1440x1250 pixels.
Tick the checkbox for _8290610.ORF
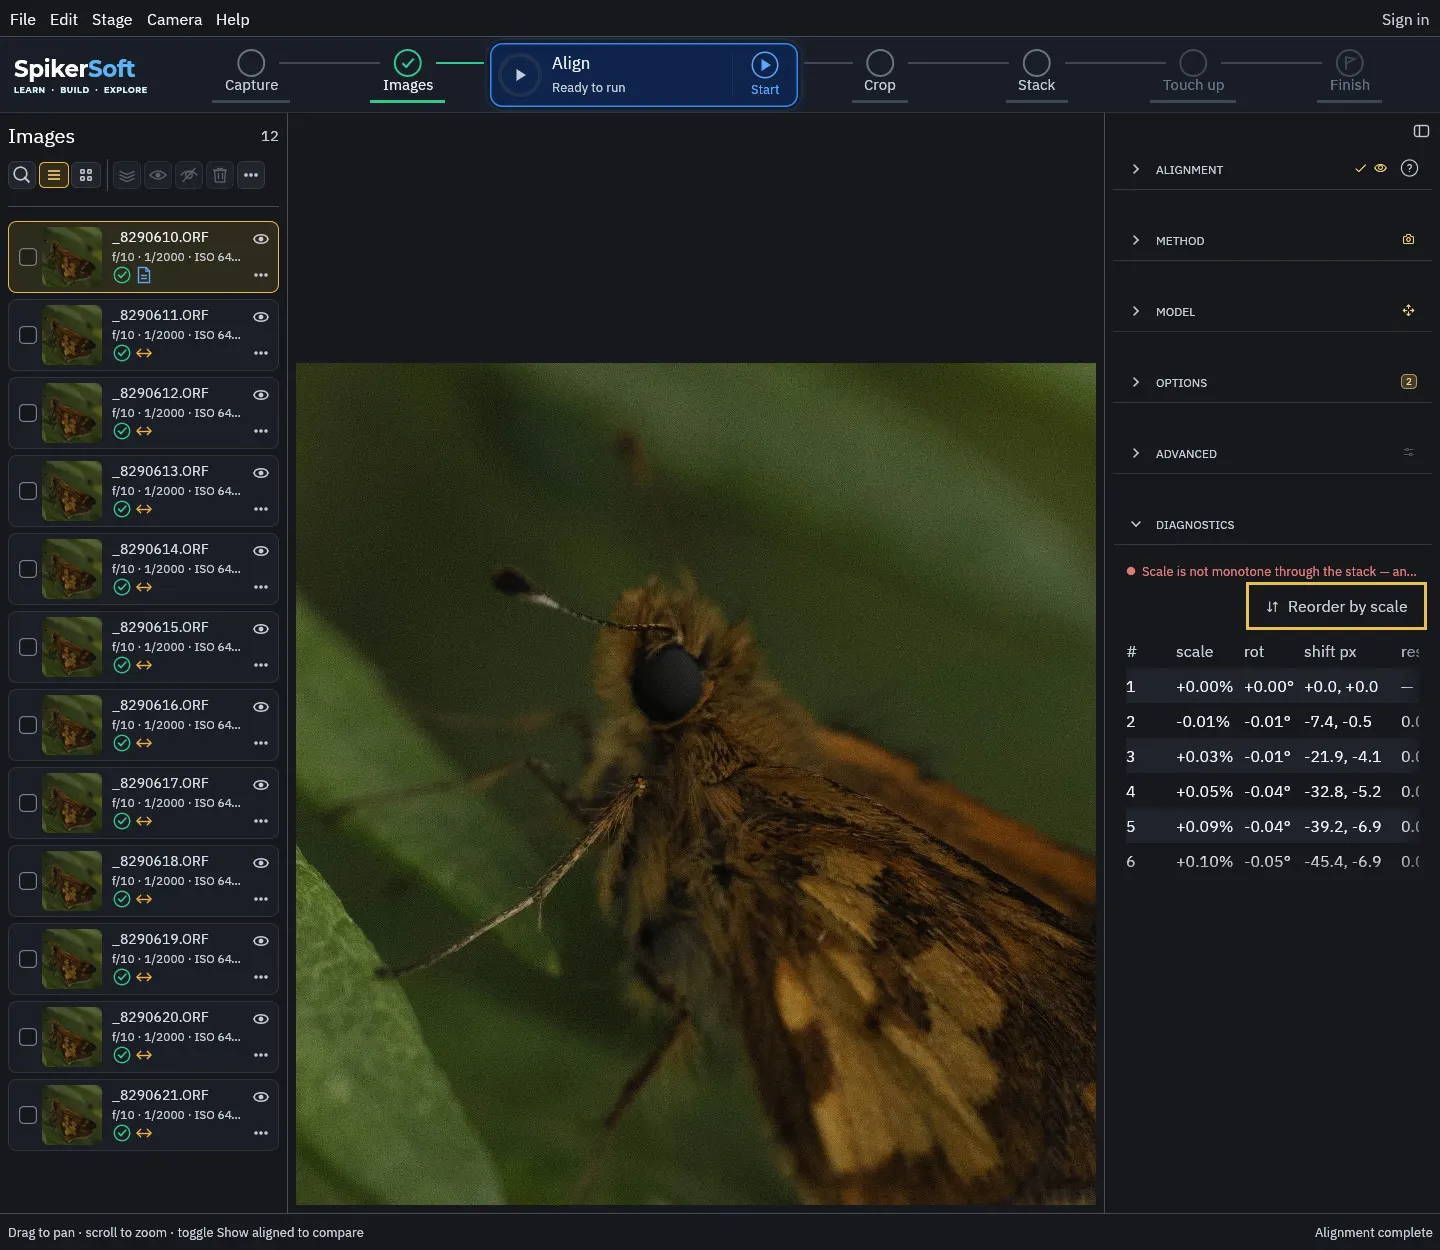coord(28,257)
